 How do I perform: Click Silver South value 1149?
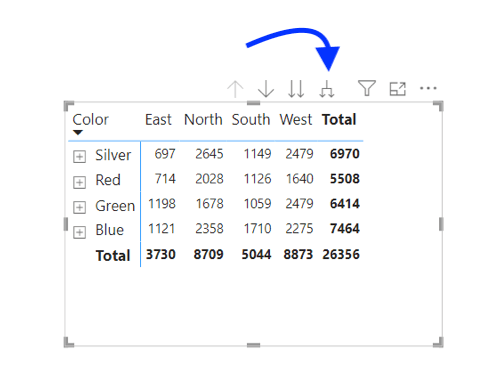[257, 154]
